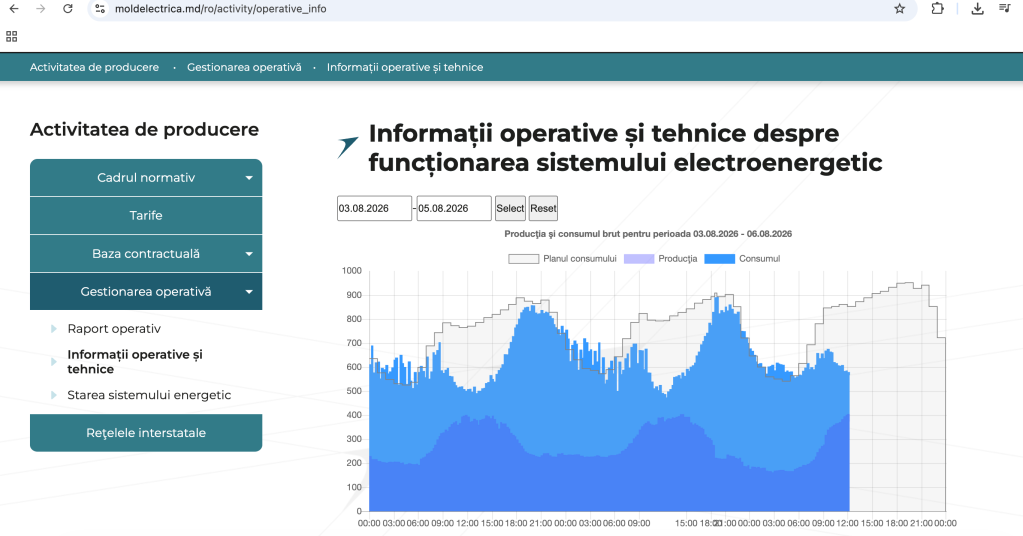The height and width of the screenshot is (536, 1023).
Task: Collapse Gestionarea operativă dropdown arrow
Action: point(249,292)
